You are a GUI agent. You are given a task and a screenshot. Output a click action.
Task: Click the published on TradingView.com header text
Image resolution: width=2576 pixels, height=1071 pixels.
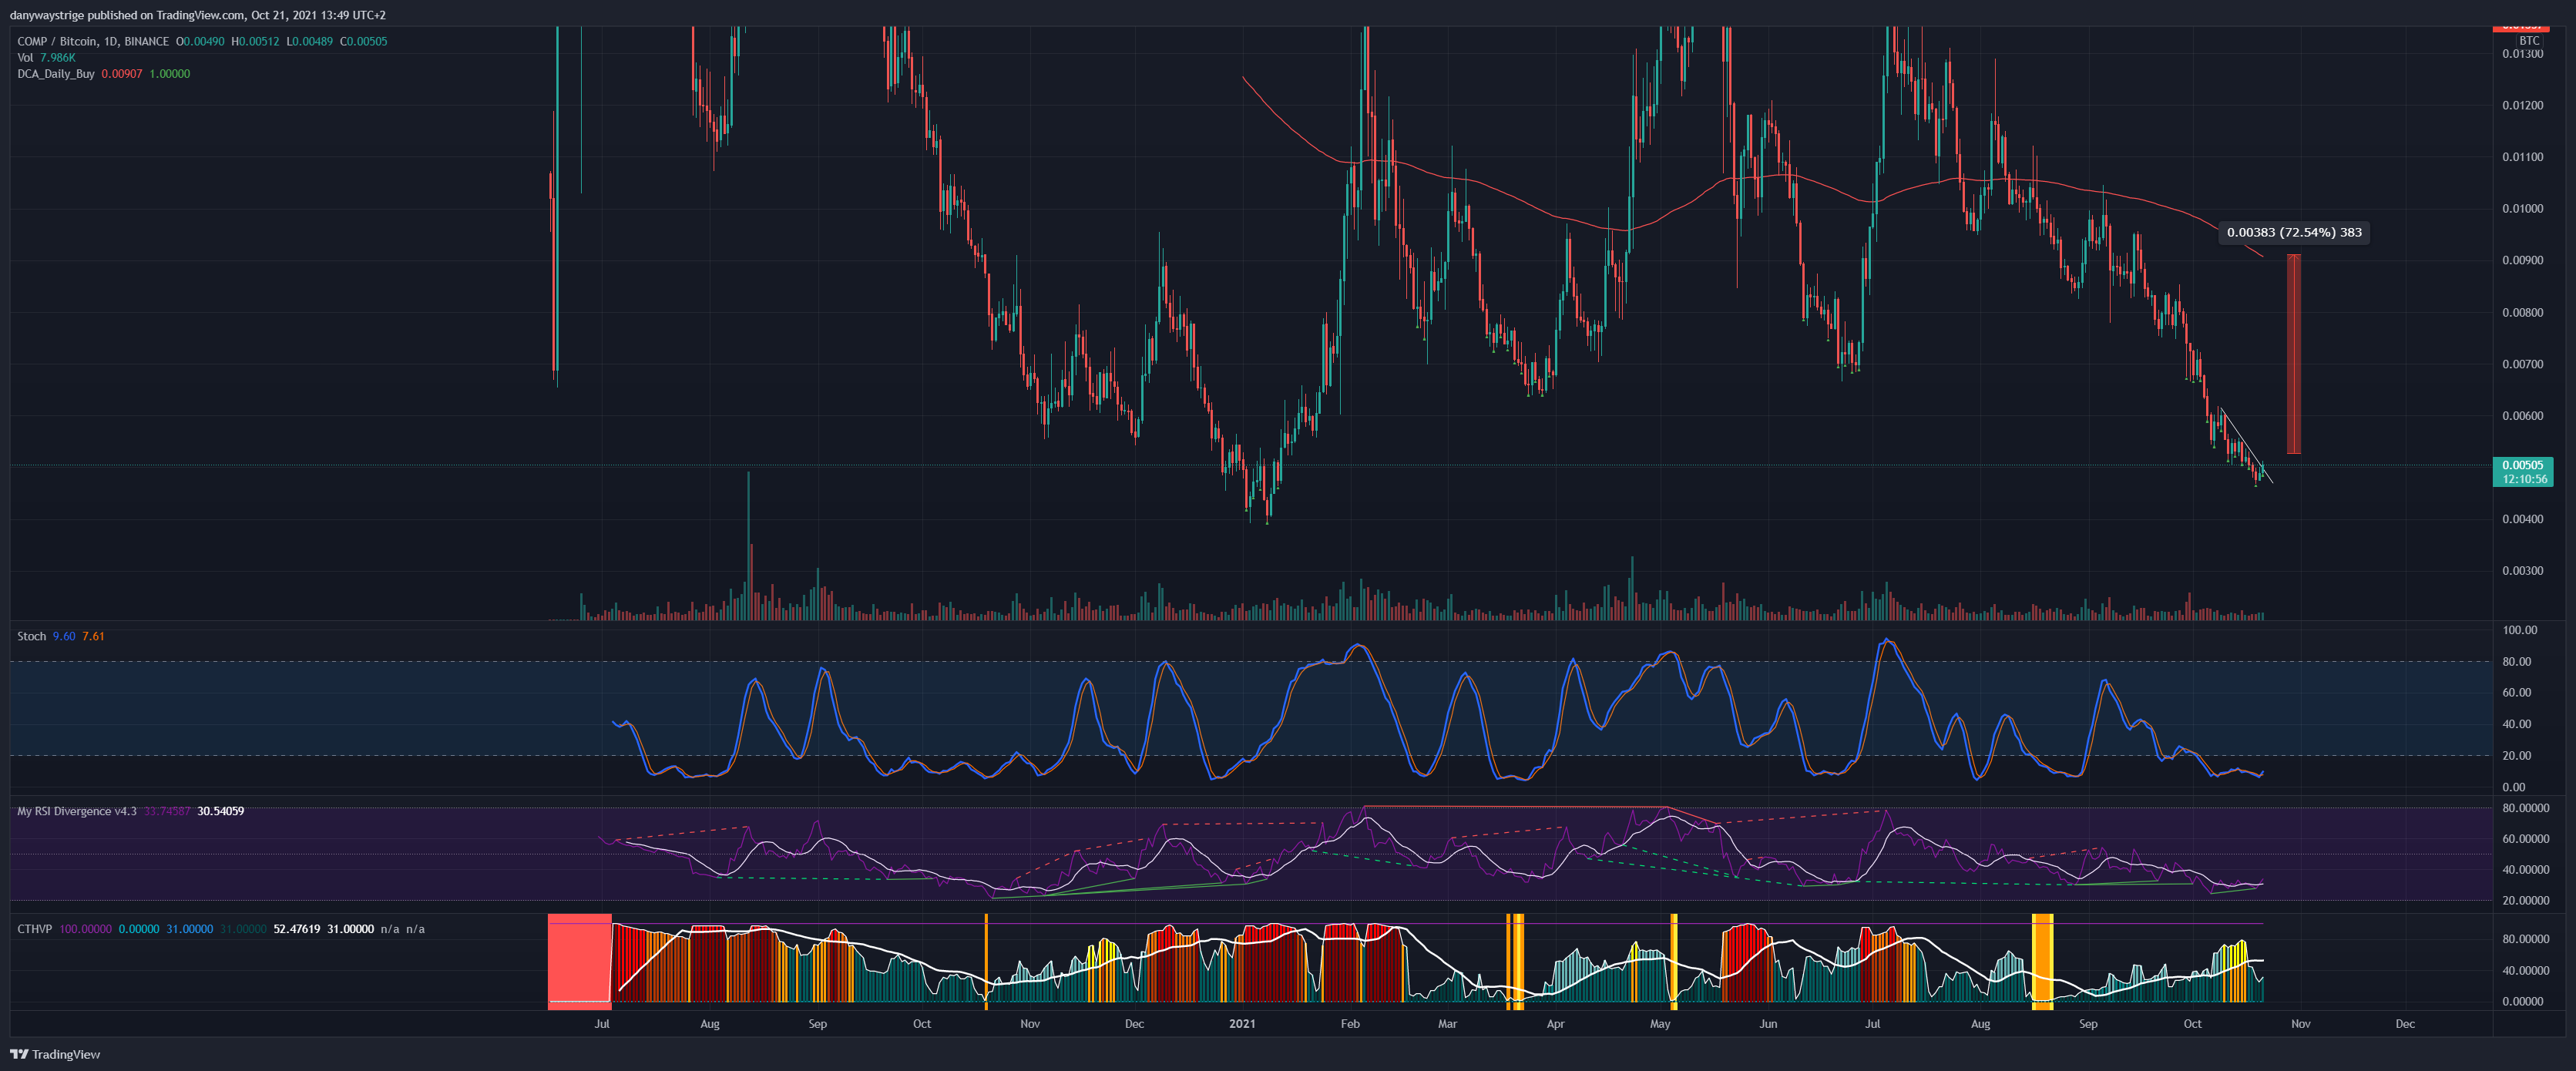[x=164, y=15]
